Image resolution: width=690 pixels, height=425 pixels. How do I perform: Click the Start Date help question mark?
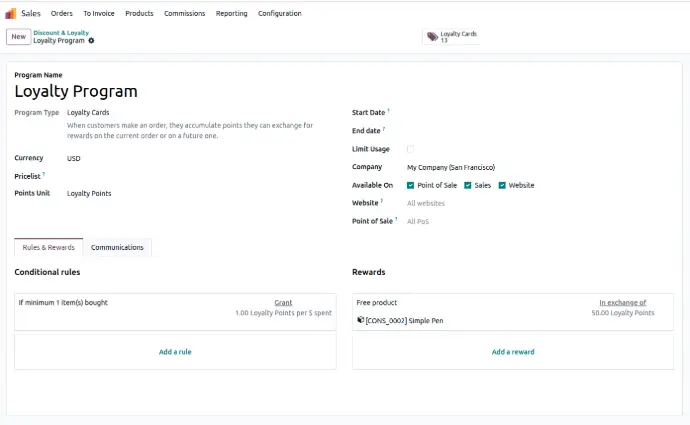pos(388,110)
